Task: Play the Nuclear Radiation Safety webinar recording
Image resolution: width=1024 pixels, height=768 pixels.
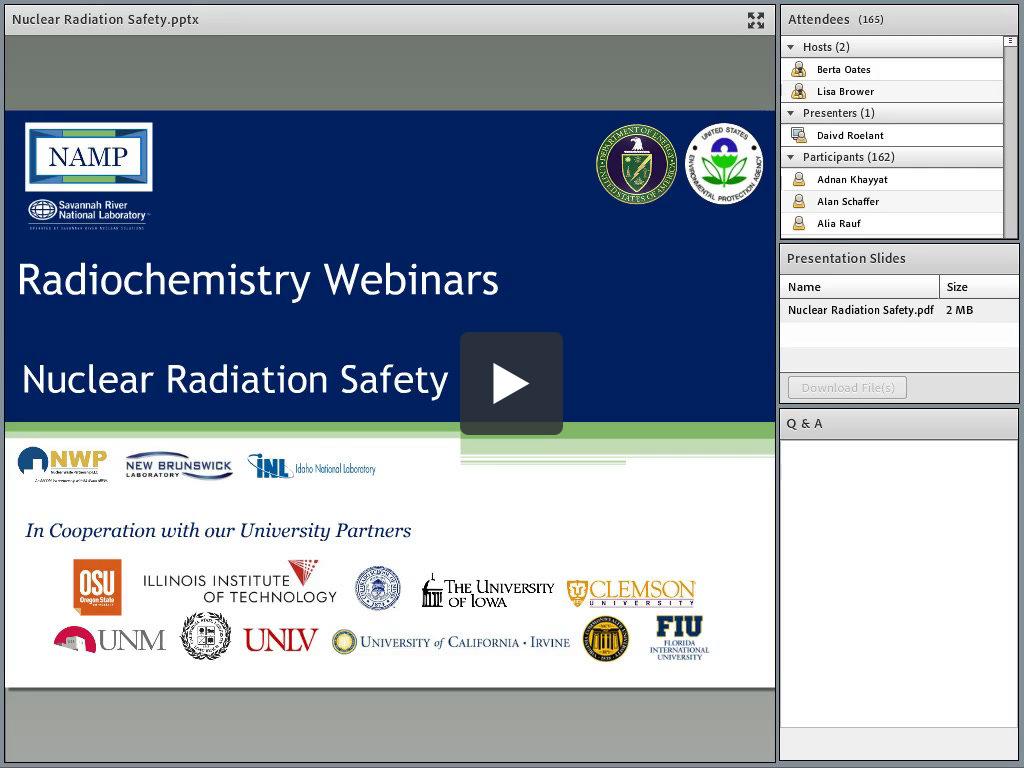Action: tap(511, 383)
